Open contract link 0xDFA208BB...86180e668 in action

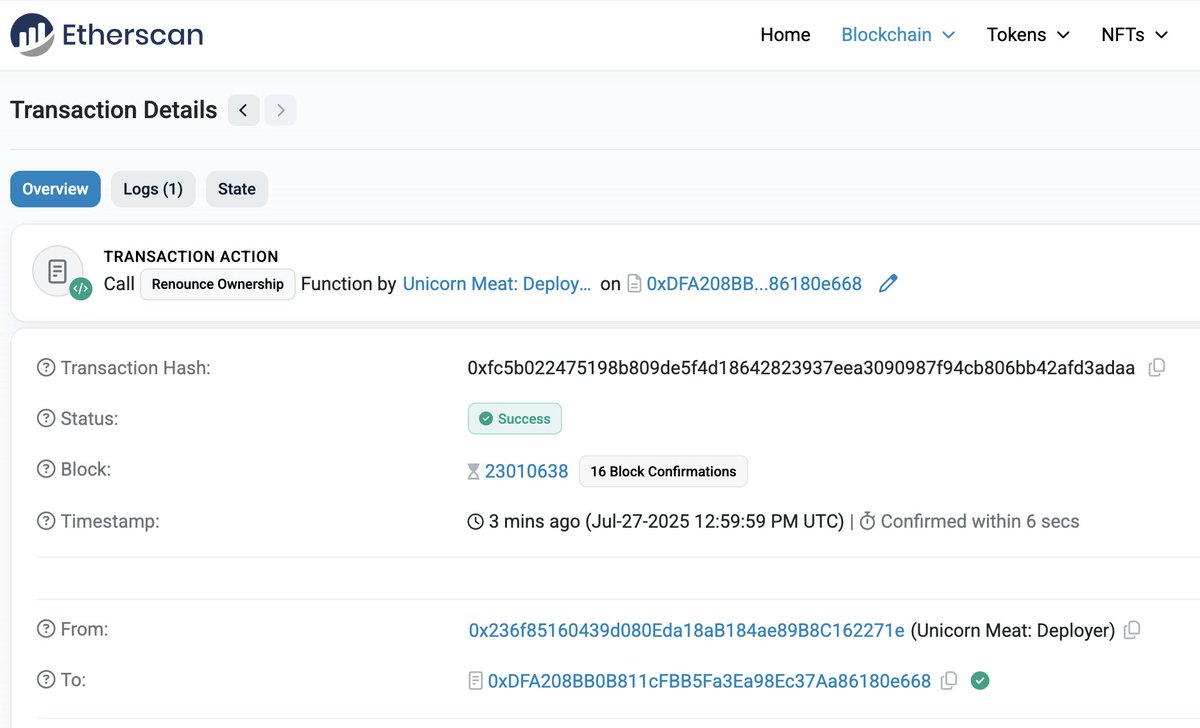coord(754,284)
